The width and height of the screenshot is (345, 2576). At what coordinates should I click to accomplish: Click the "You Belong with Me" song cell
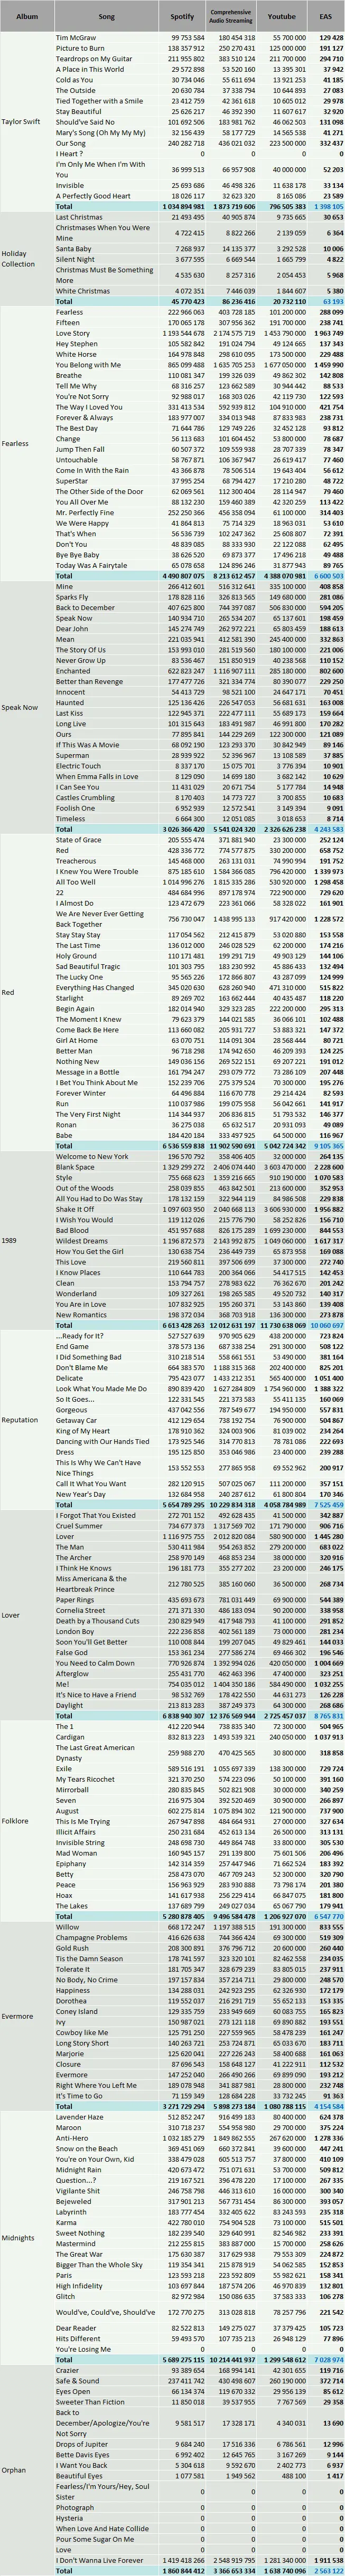[x=106, y=365]
